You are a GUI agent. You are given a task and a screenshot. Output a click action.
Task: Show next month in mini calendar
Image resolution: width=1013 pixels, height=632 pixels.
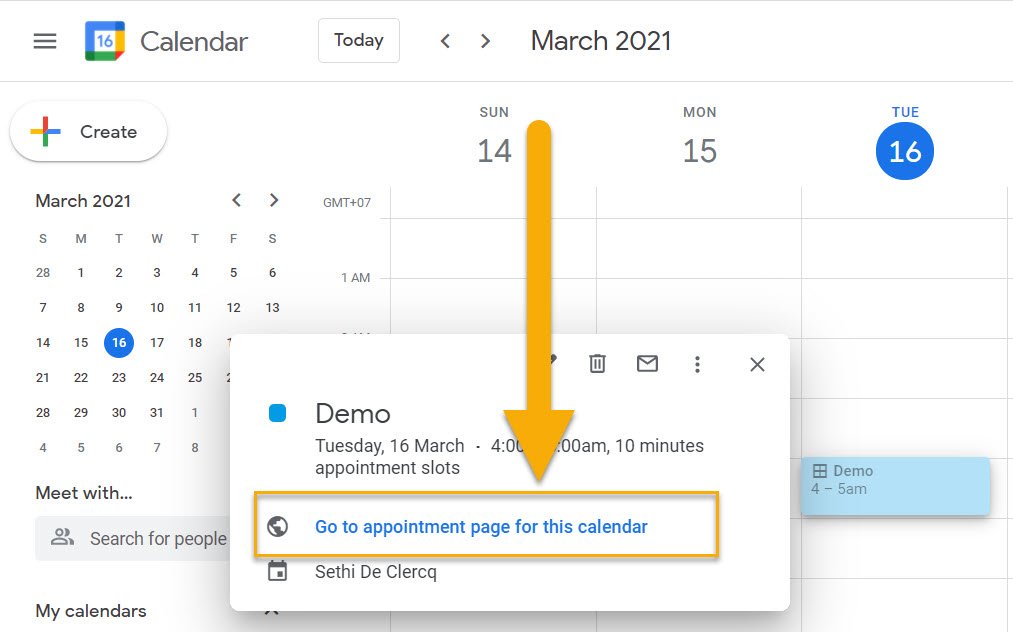point(274,200)
